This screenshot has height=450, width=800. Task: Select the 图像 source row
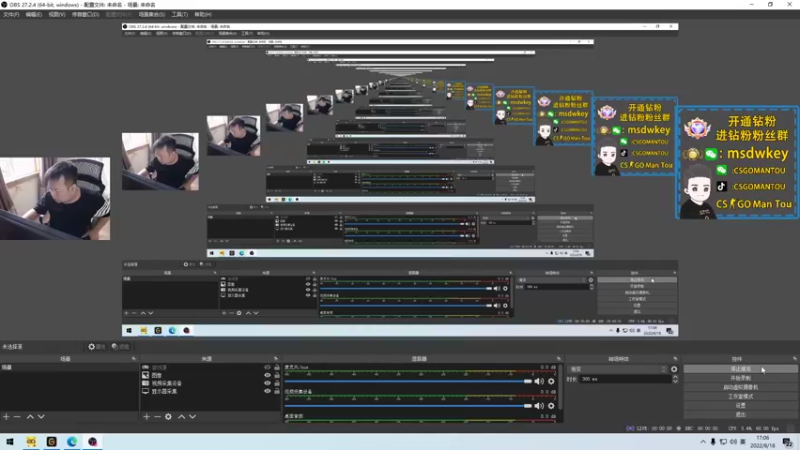click(209, 375)
